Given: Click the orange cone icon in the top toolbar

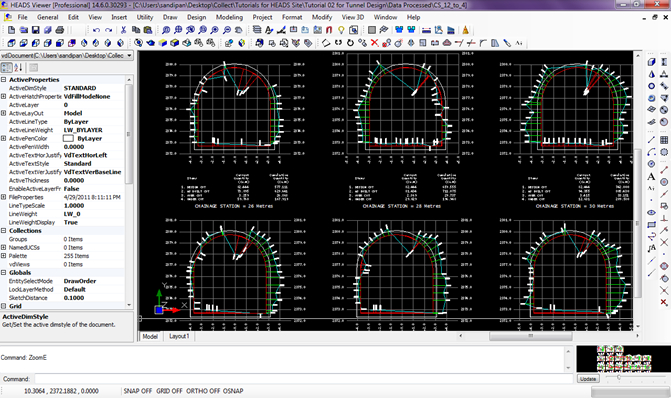Looking at the screenshot, I should [465, 30].
